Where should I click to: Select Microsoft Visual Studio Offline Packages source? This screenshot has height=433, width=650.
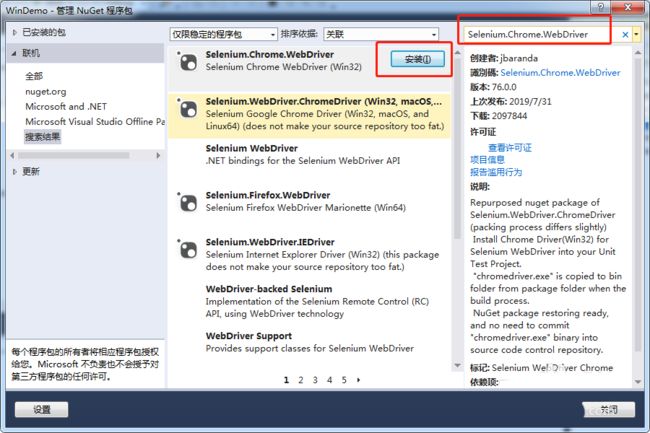(95, 121)
